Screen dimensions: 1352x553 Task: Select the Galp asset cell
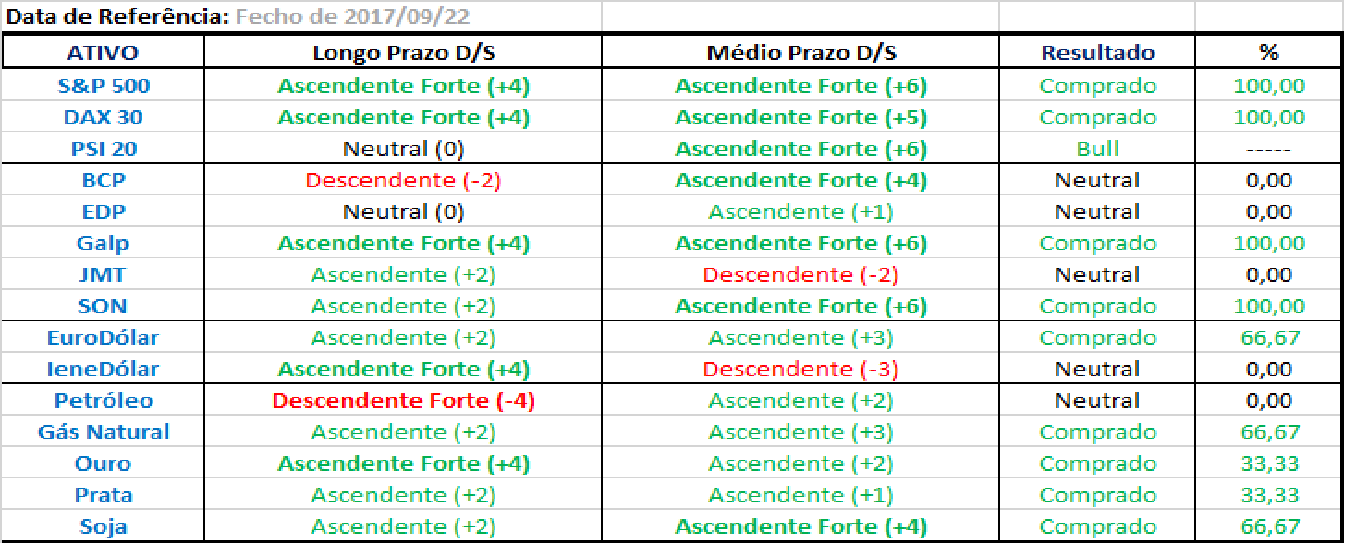point(103,243)
